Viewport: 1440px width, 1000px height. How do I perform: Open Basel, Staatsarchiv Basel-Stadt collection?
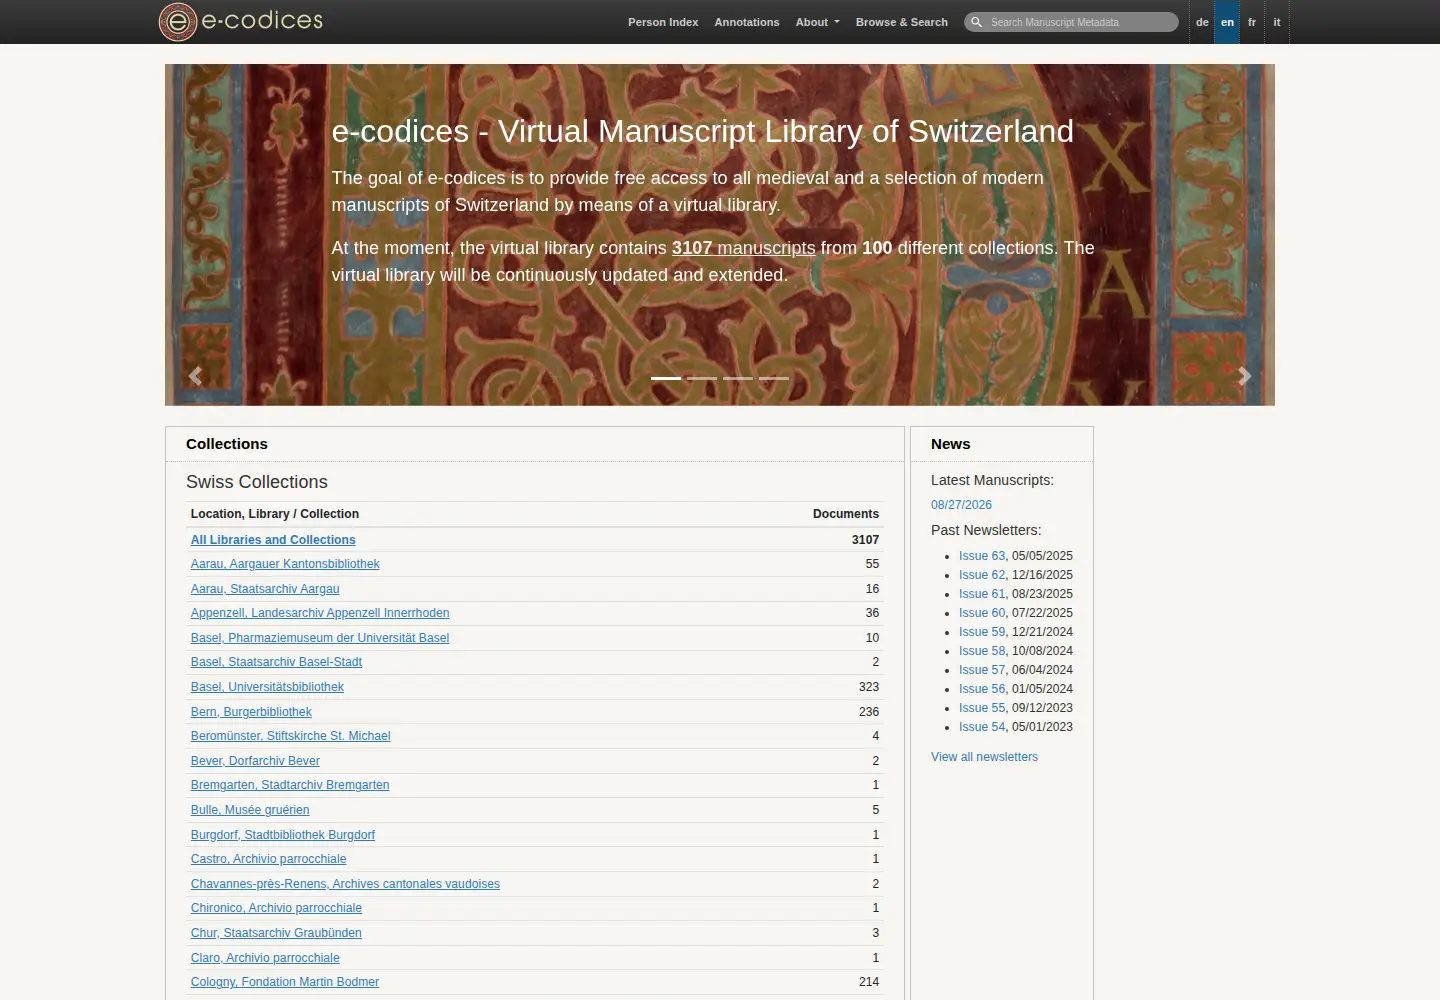pos(276,662)
